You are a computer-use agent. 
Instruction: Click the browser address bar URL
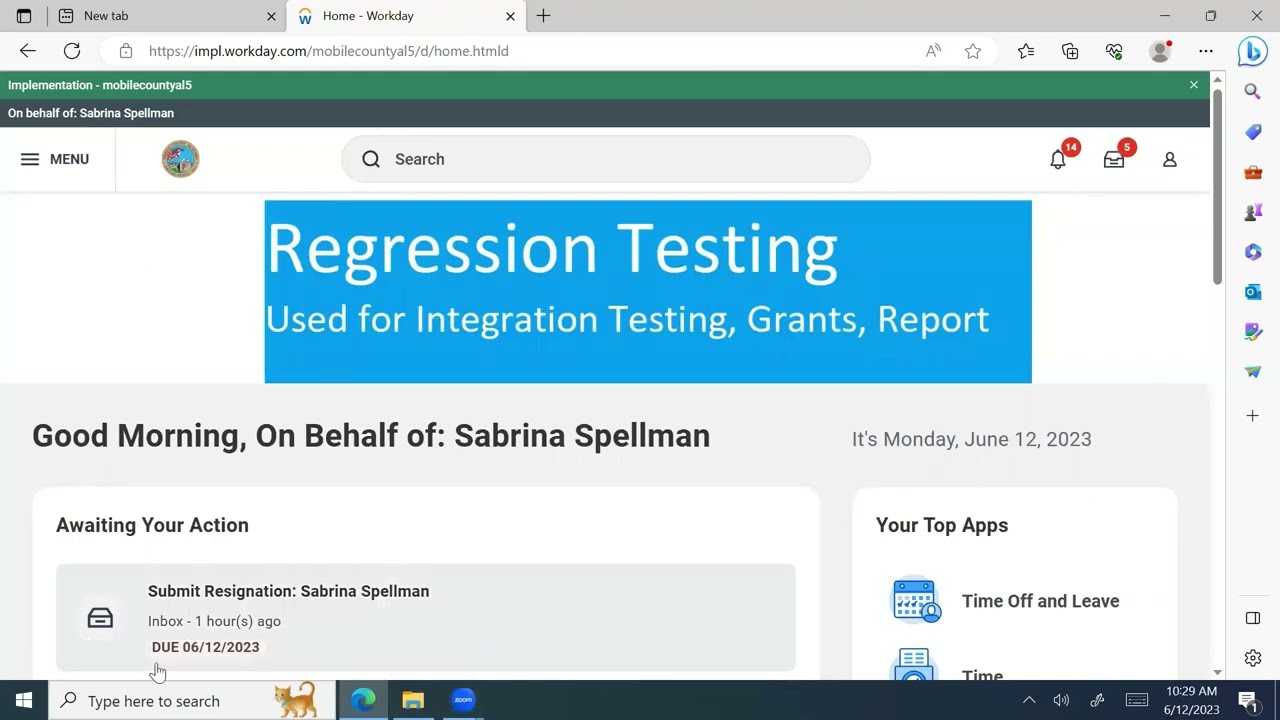click(328, 51)
